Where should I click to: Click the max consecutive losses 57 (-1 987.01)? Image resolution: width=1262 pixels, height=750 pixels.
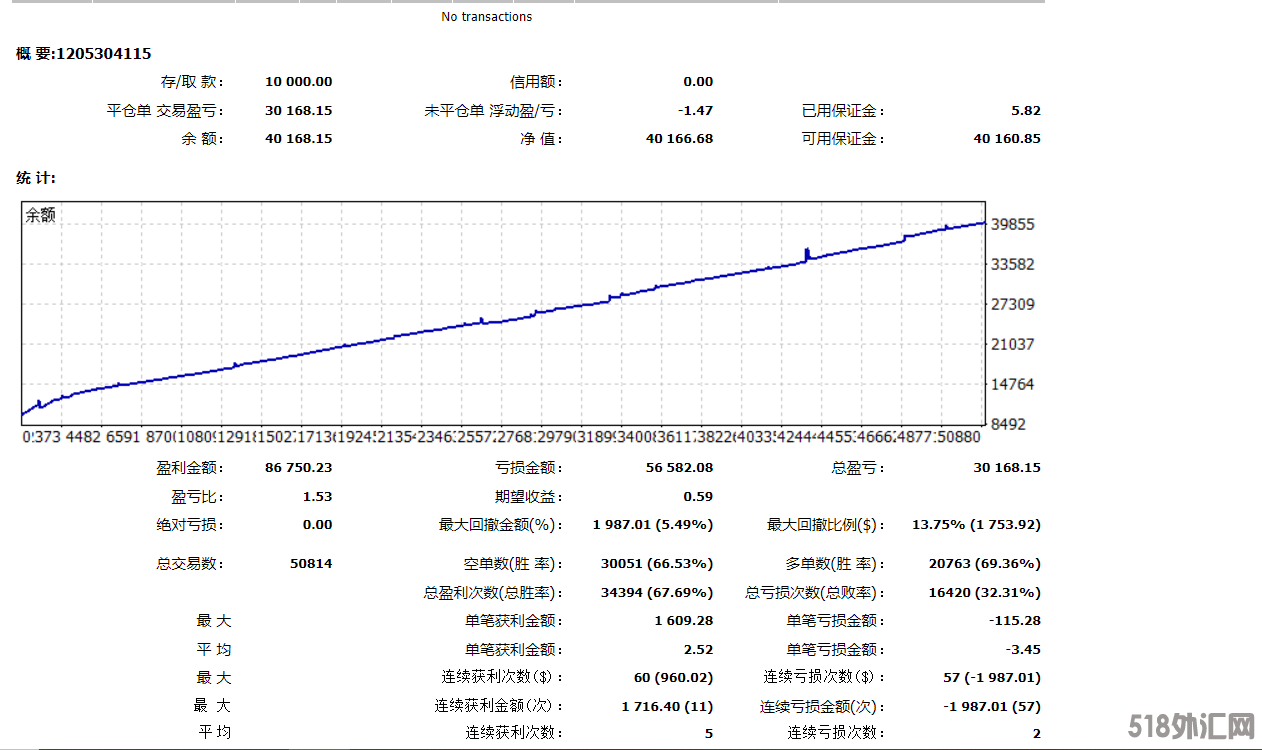991,678
